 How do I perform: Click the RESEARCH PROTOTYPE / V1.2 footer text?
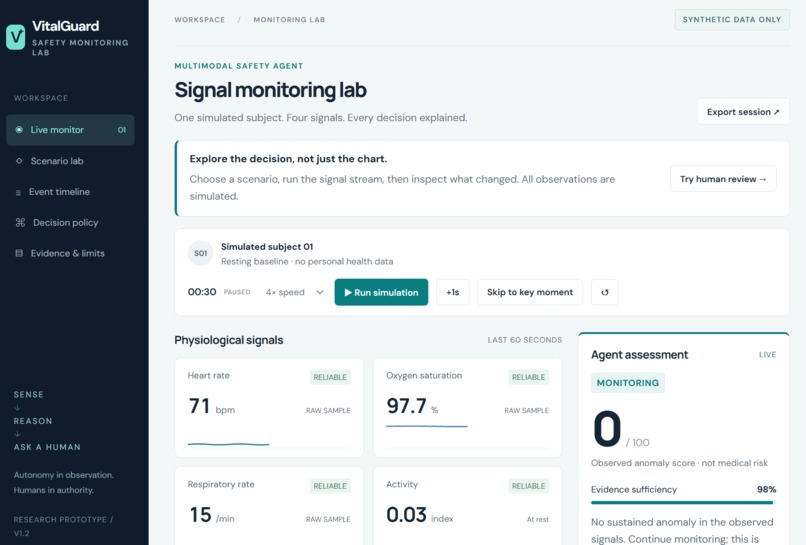tap(63, 526)
